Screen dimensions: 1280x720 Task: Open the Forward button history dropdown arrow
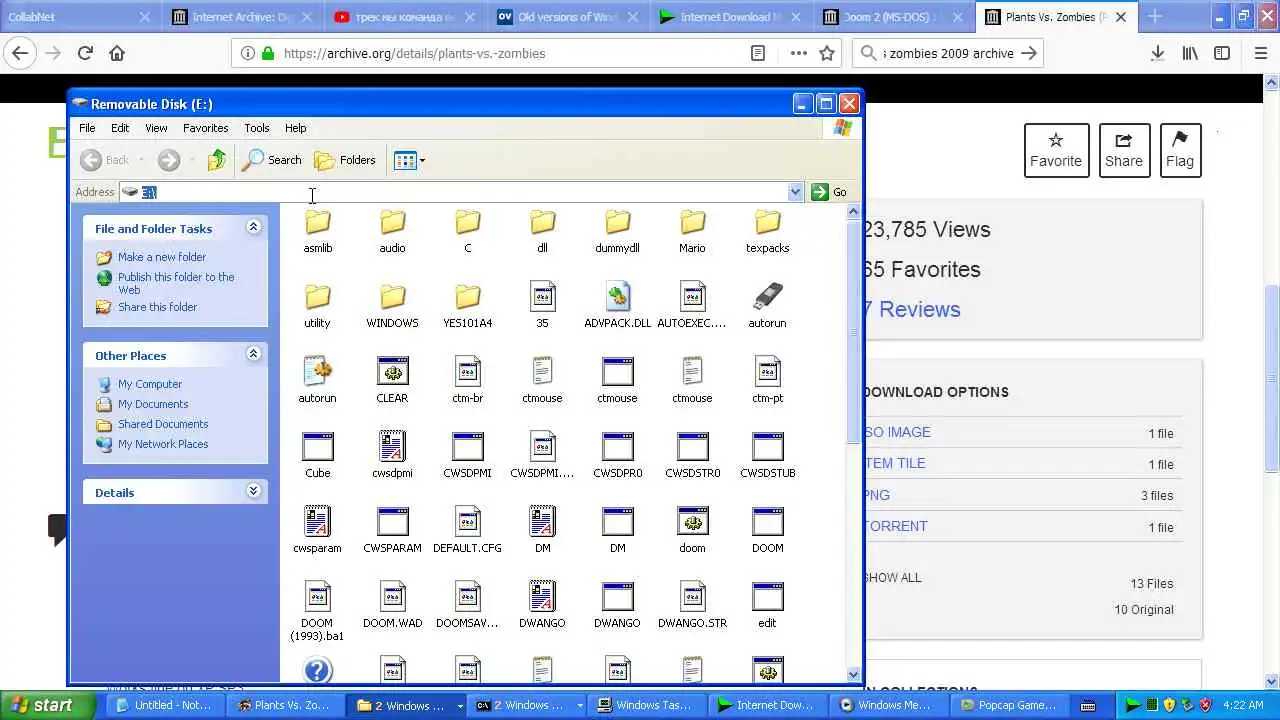coord(193,160)
